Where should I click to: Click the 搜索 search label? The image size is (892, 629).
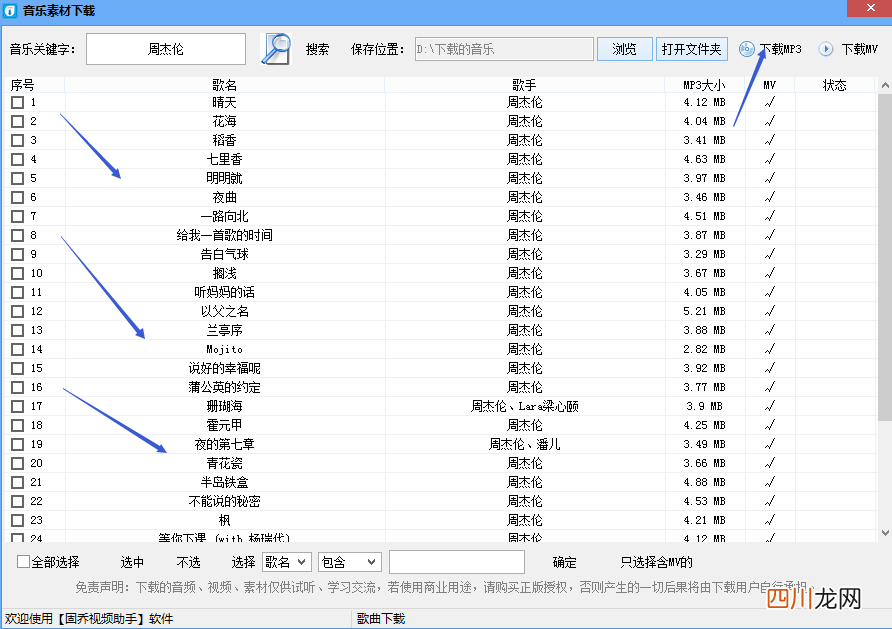[317, 49]
